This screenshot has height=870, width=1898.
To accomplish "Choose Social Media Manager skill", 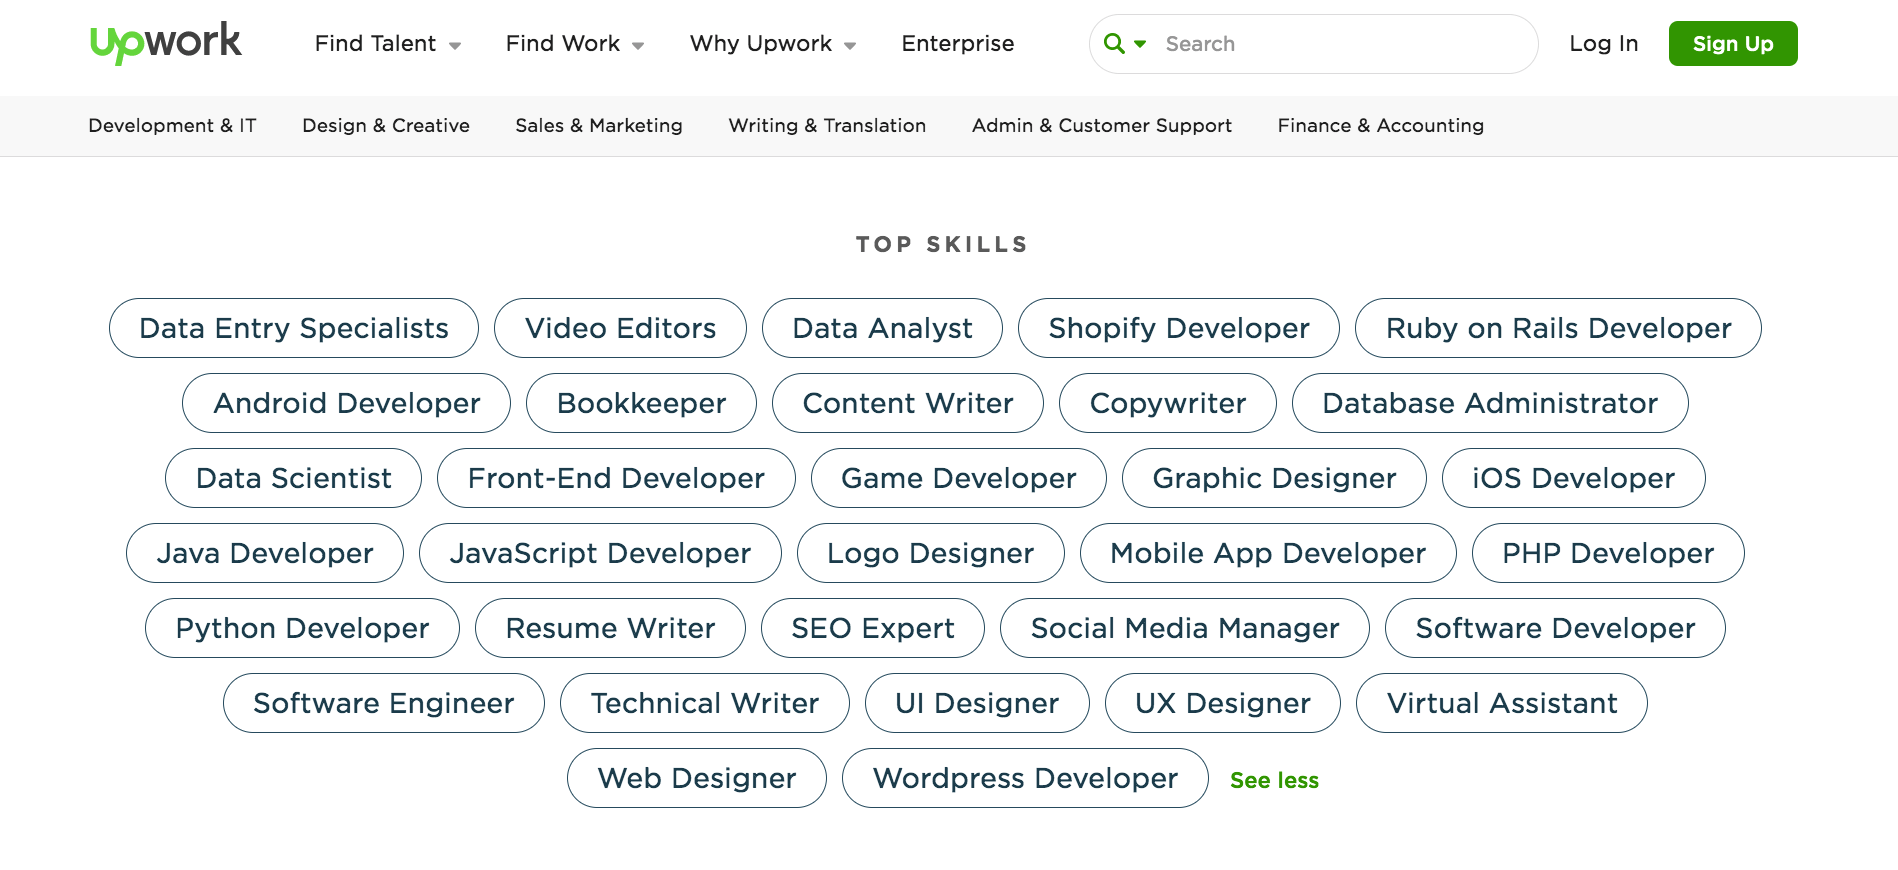I will (1185, 628).
